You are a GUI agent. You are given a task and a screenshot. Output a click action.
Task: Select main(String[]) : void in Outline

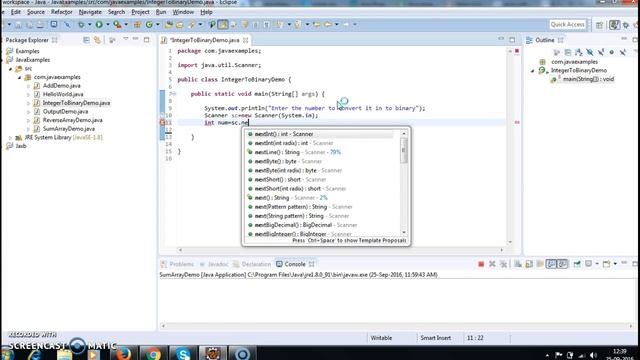click(588, 79)
